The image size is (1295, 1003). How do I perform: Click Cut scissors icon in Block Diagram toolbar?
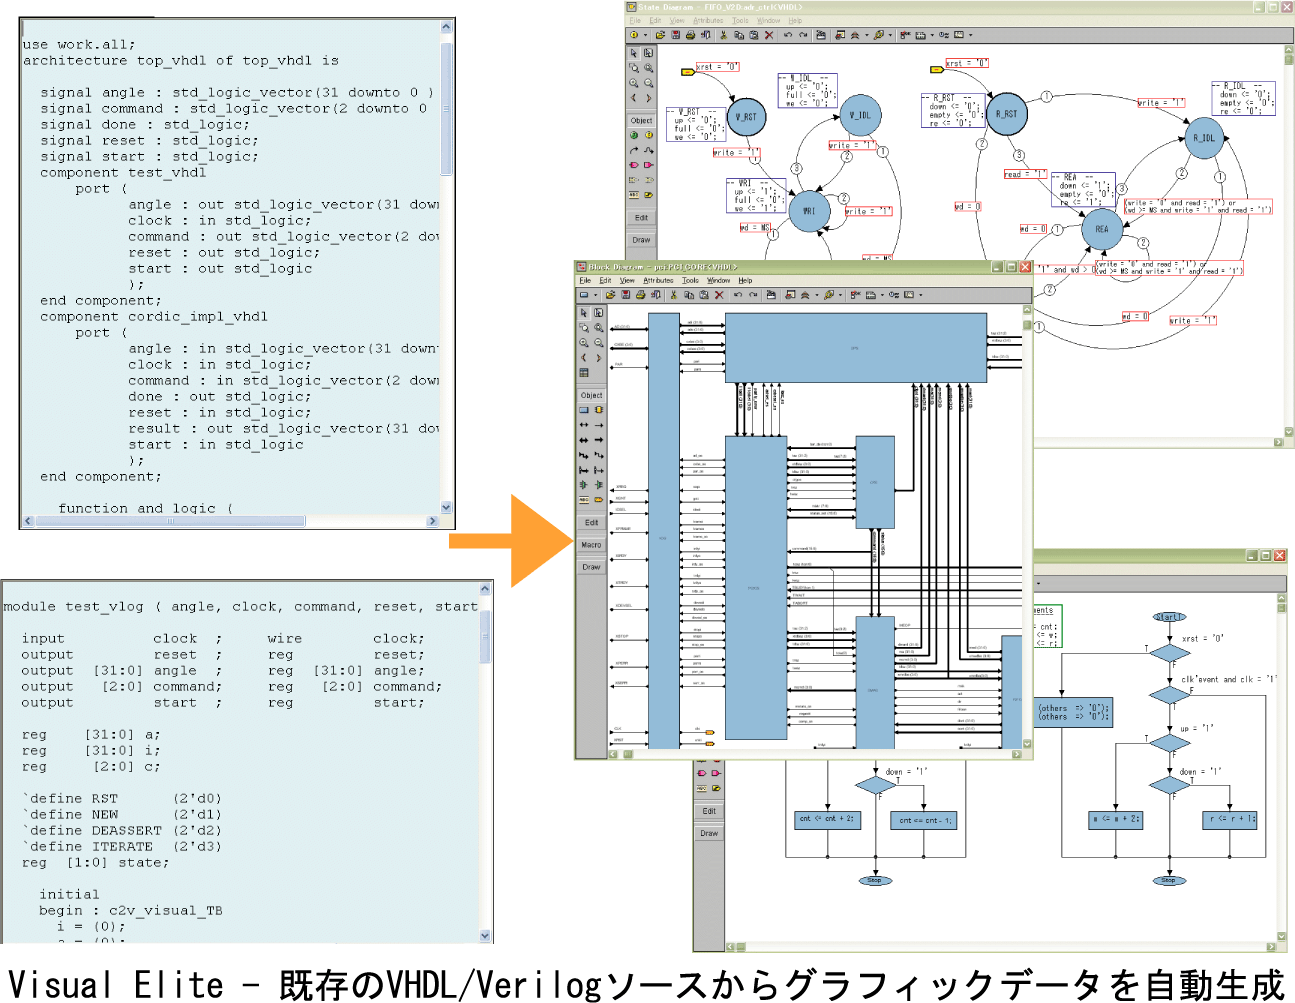(x=674, y=295)
